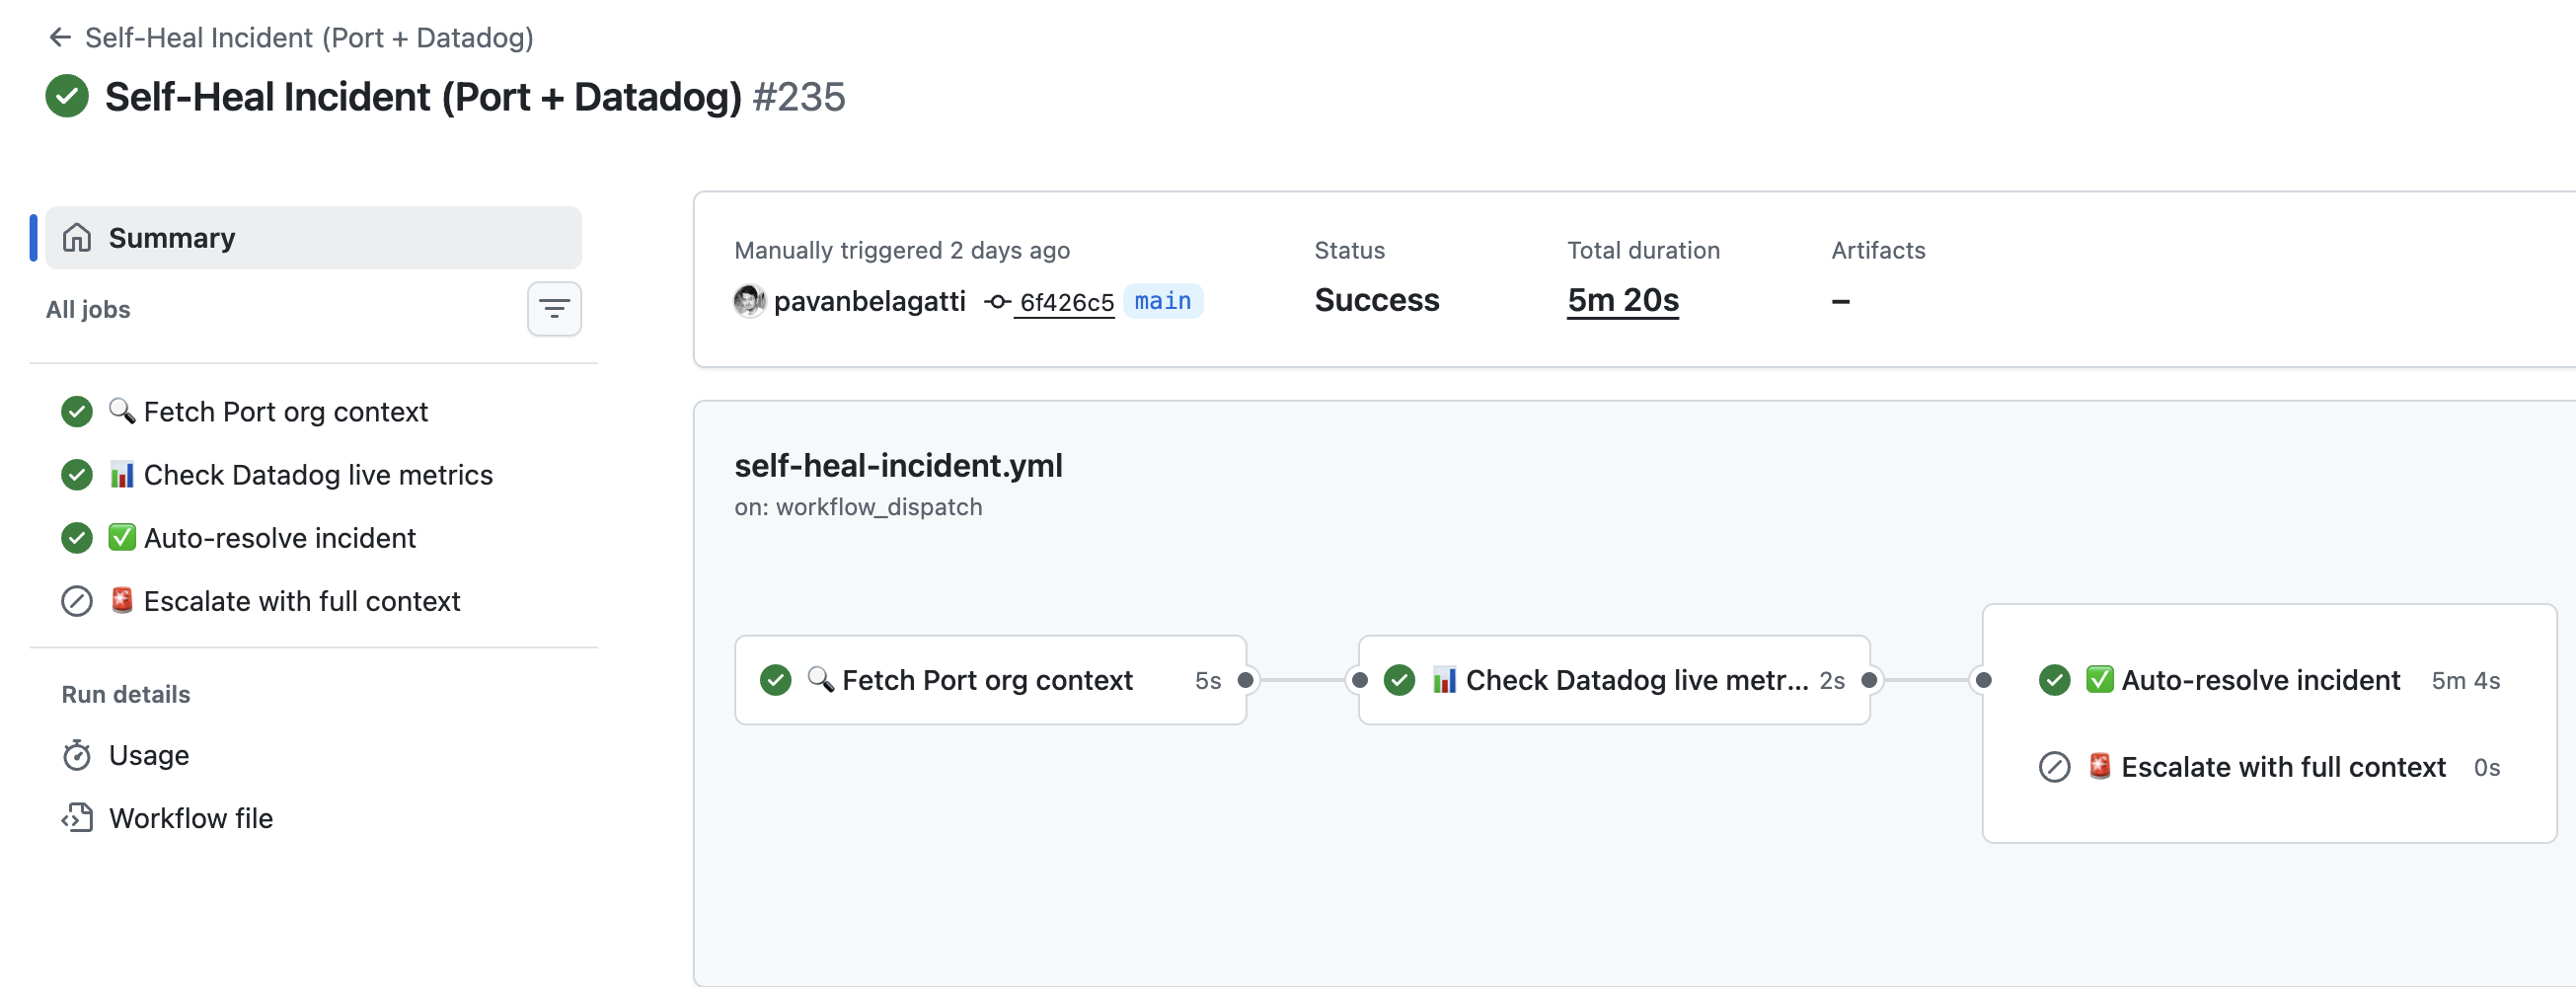2576x987 pixels.
Task: Open commit 6f426c5 link
Action: (1066, 302)
